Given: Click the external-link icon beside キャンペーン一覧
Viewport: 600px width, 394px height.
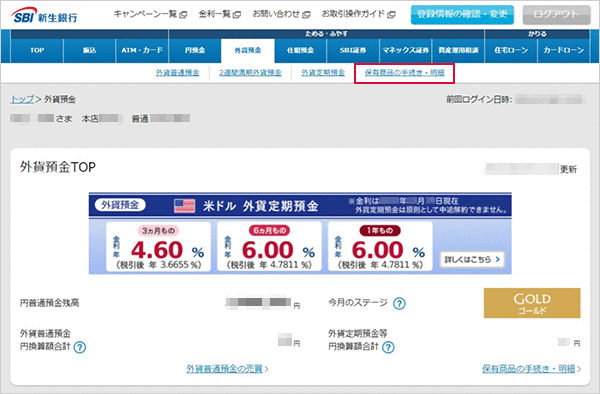Looking at the screenshot, I should click(x=183, y=15).
